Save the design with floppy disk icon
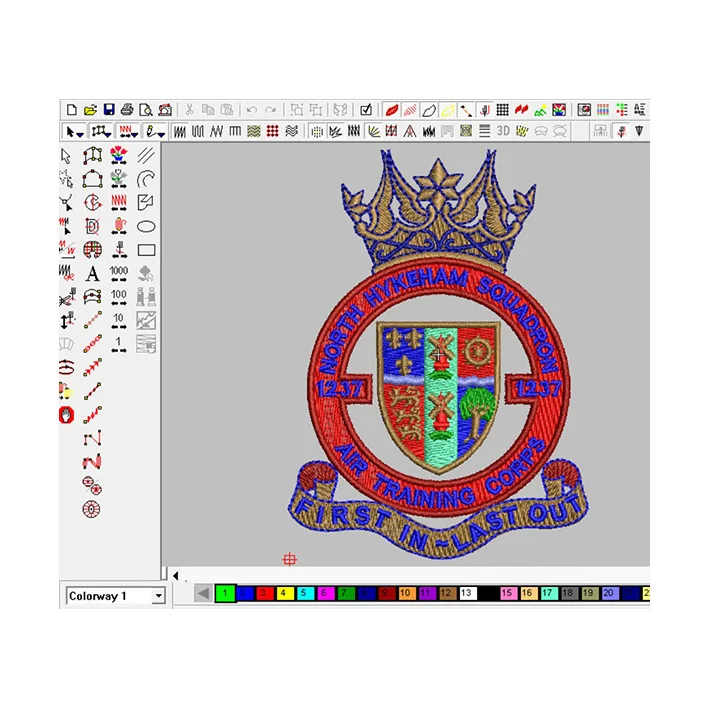 coord(109,110)
